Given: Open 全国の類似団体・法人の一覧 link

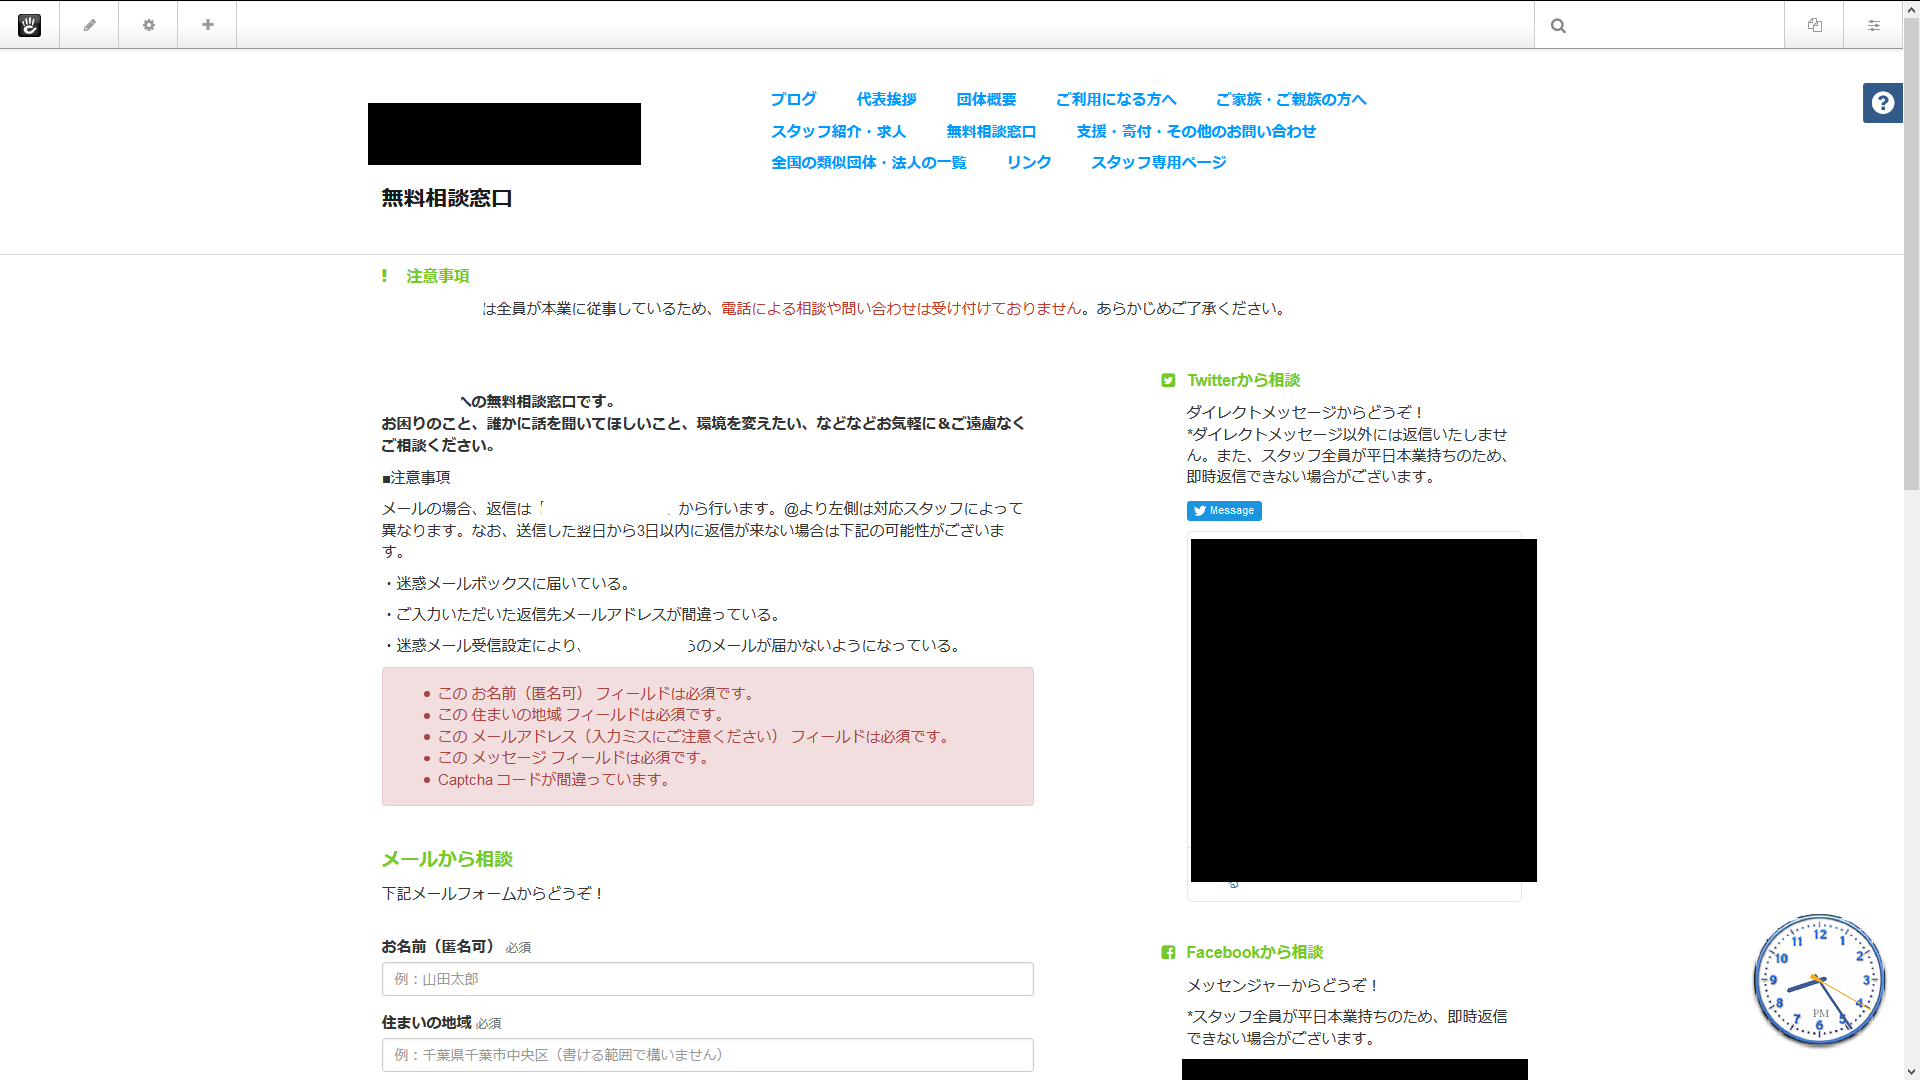Looking at the screenshot, I should pyautogui.click(x=868, y=162).
